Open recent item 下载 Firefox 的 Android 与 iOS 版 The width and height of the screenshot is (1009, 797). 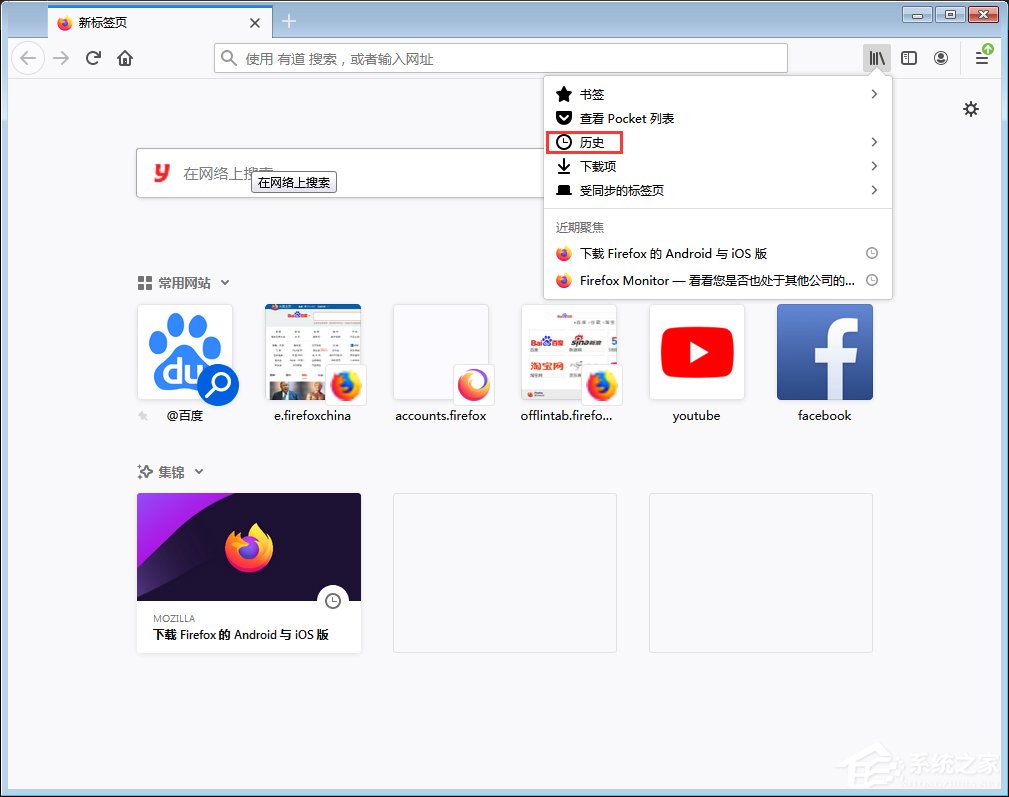click(717, 253)
